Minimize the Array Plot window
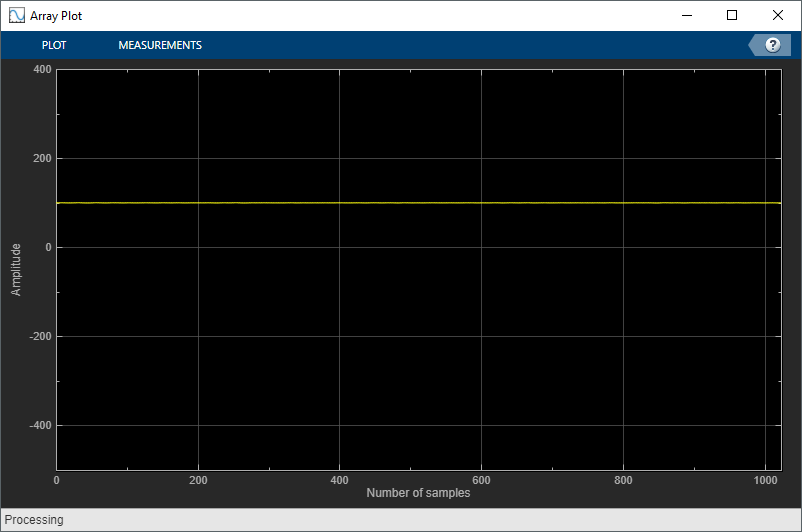The image size is (802, 532). (687, 15)
